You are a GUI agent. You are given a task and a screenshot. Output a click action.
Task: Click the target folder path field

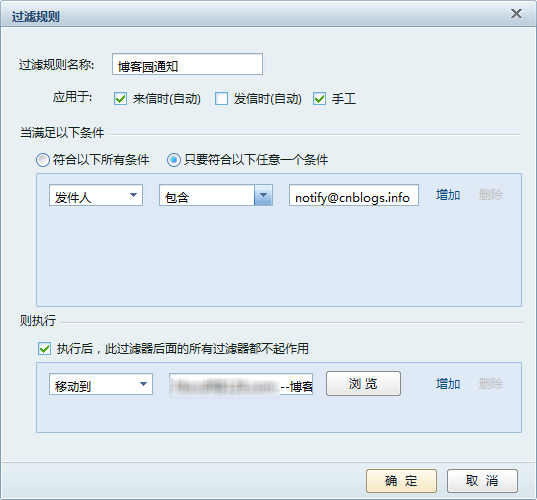click(241, 384)
